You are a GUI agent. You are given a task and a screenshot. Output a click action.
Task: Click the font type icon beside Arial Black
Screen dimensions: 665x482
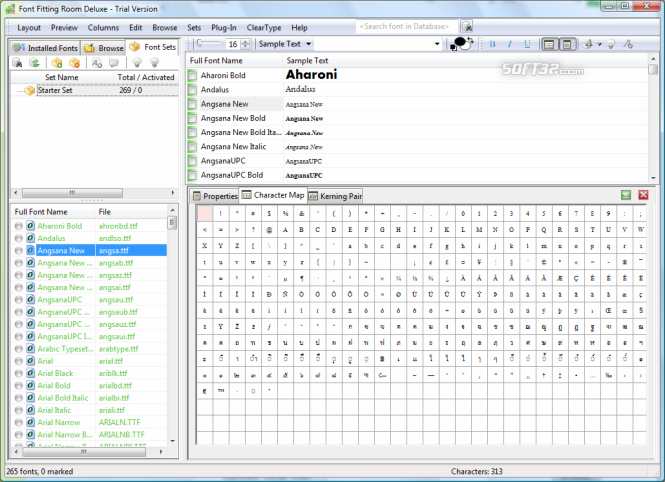[31, 373]
